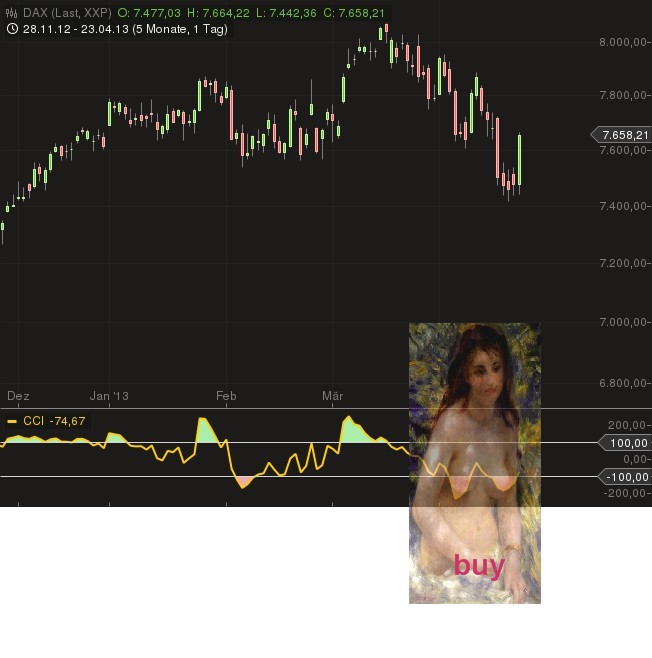The image size is (652, 658).
Task: Click the latest tall green candlestick
Action: click(x=519, y=159)
